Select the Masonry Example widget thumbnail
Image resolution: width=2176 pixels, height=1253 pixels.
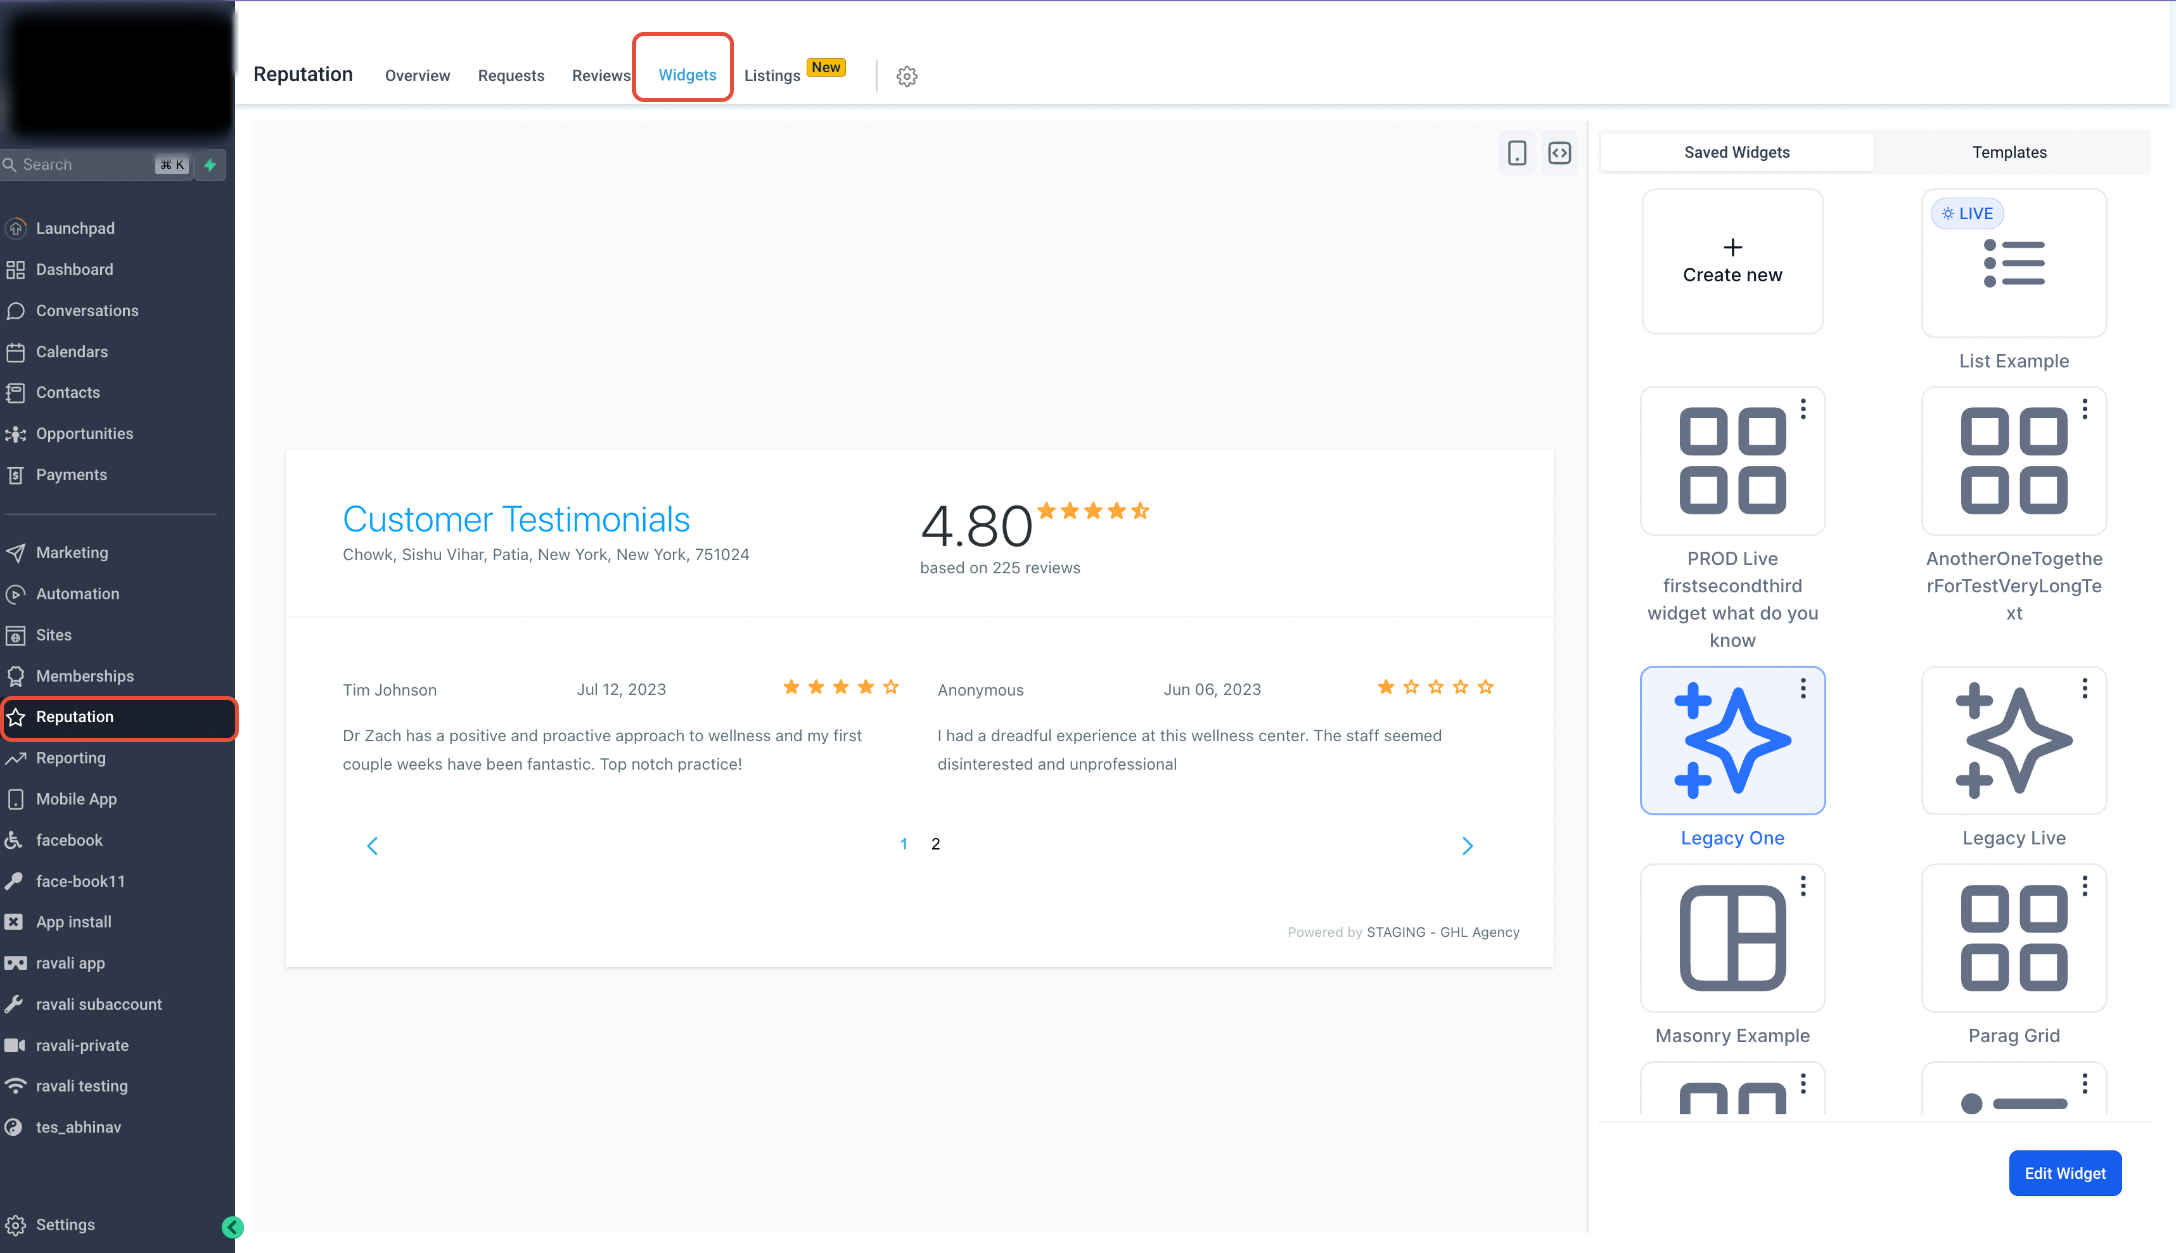[x=1732, y=938]
